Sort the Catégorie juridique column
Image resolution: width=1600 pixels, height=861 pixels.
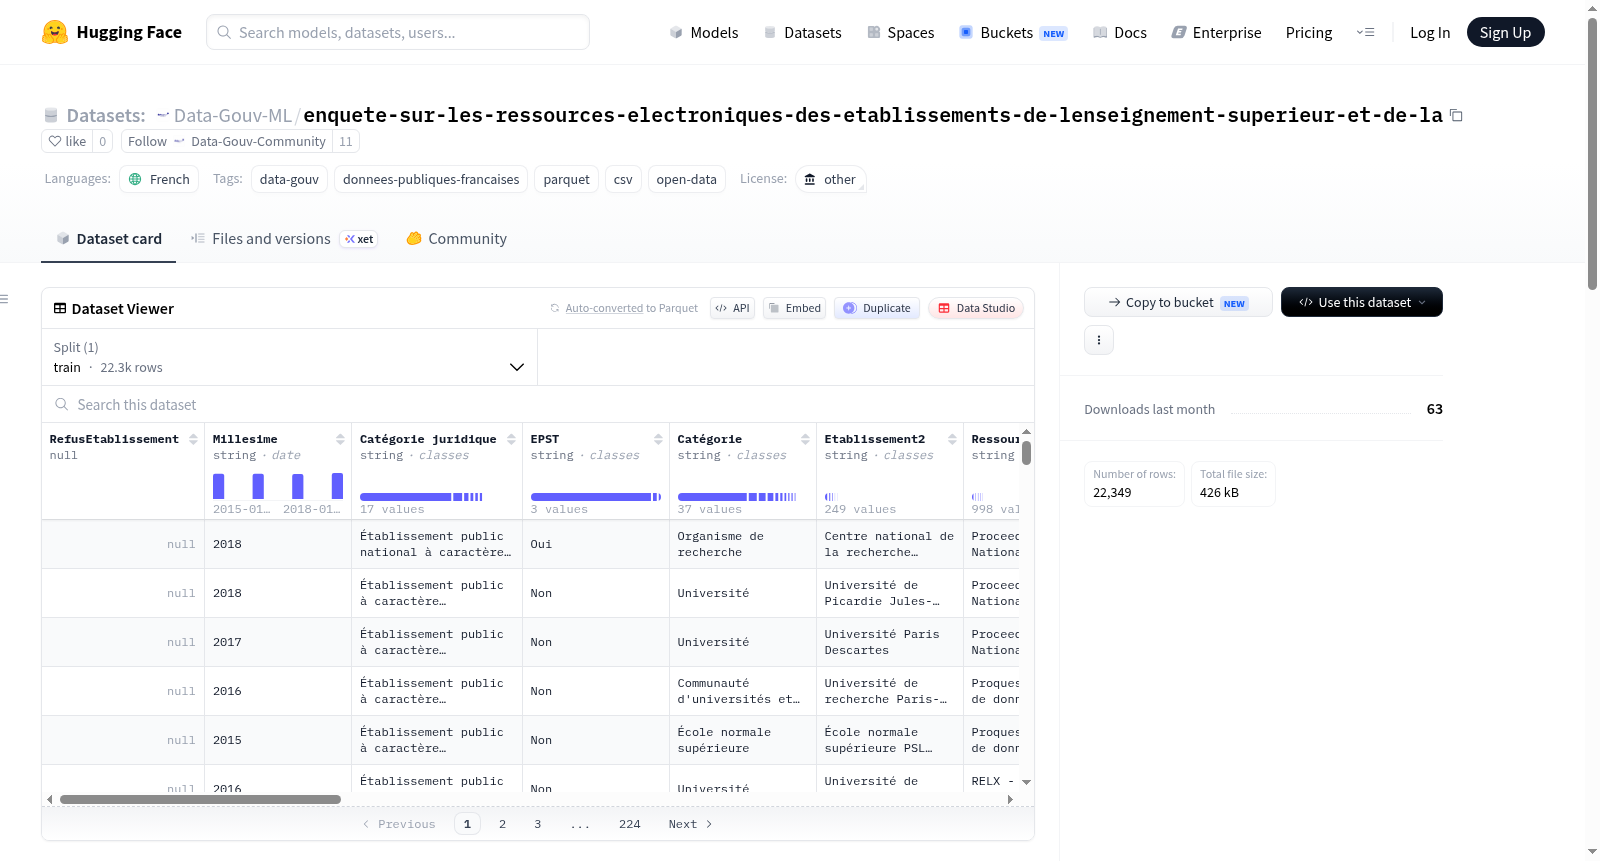(511, 439)
